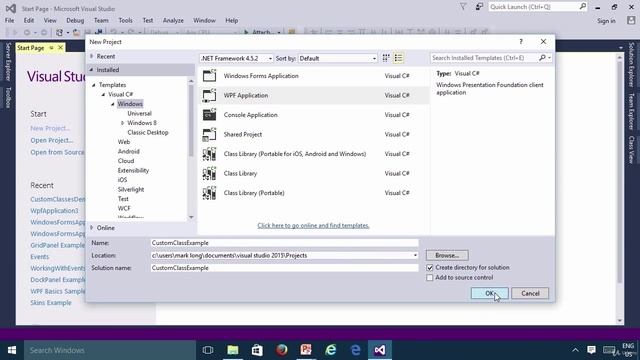The image size is (640, 360).
Task: Open the Open Project... link on Start Page
Action: [52, 140]
